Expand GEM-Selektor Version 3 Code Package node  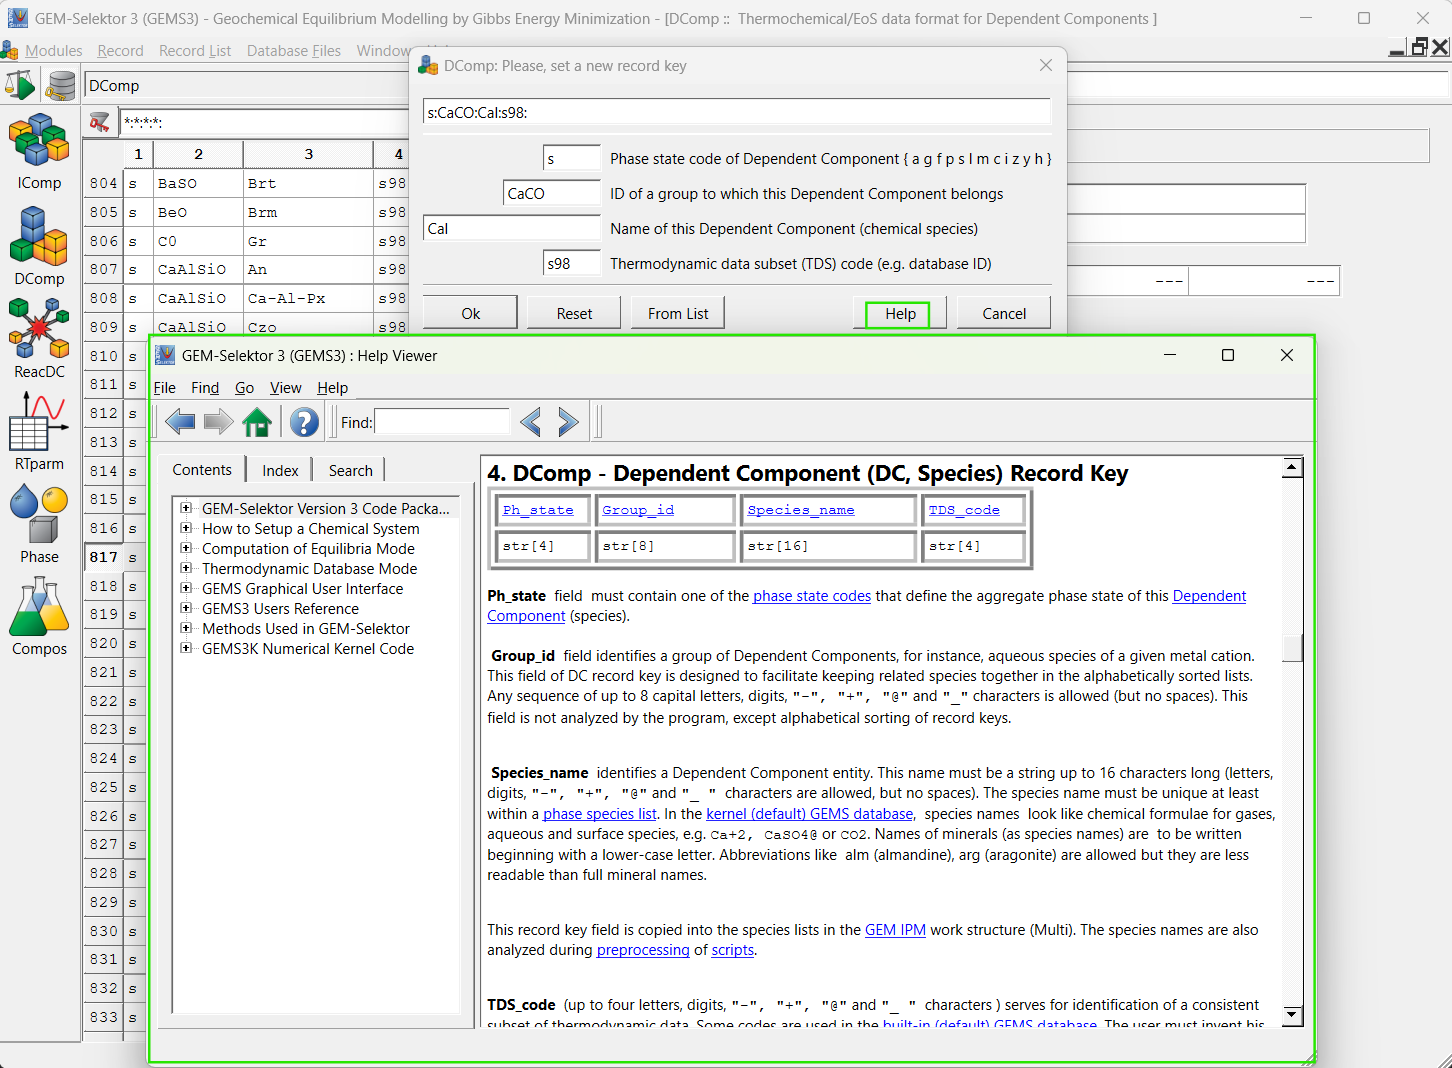click(186, 508)
